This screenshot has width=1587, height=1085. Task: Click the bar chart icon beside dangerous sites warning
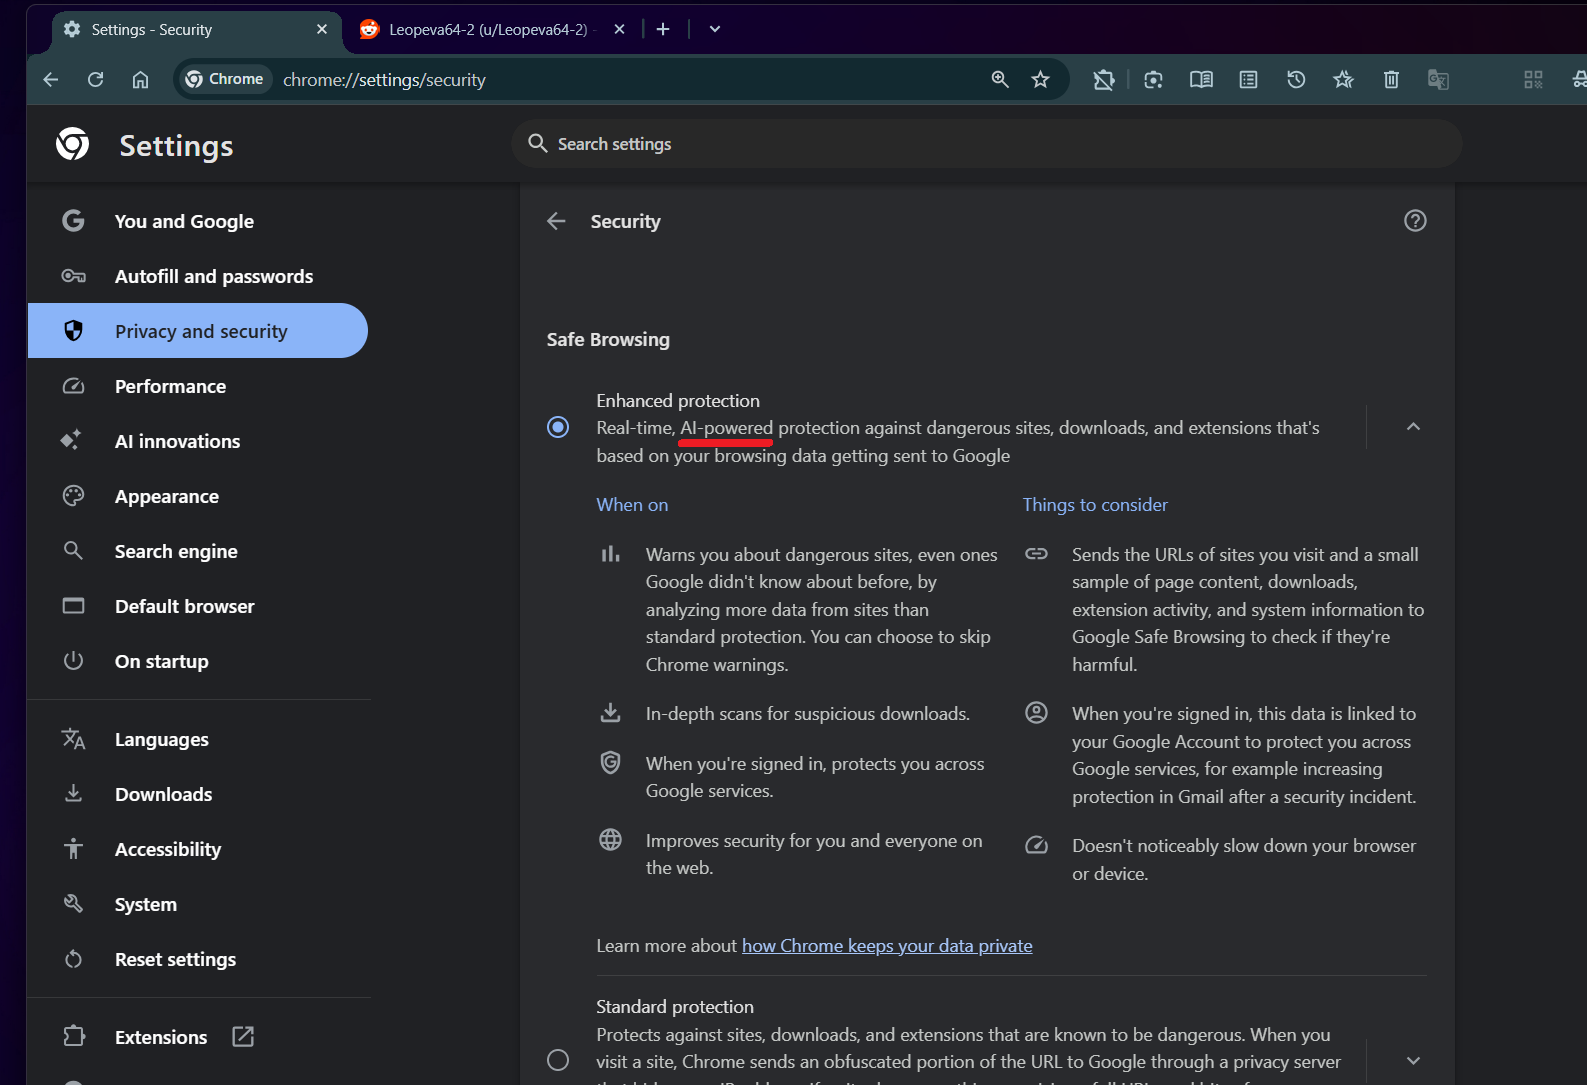pyautogui.click(x=610, y=554)
